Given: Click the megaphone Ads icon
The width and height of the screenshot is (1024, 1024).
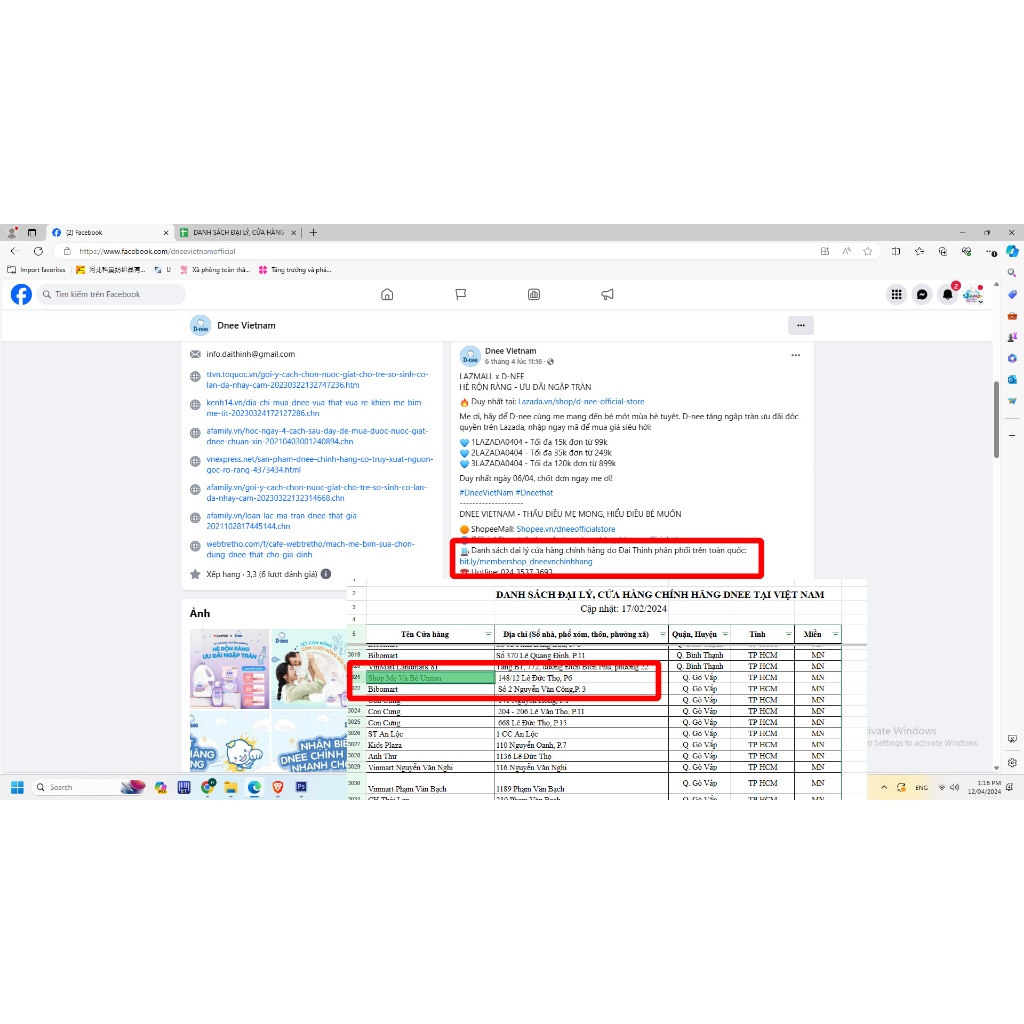Looking at the screenshot, I should tap(607, 294).
